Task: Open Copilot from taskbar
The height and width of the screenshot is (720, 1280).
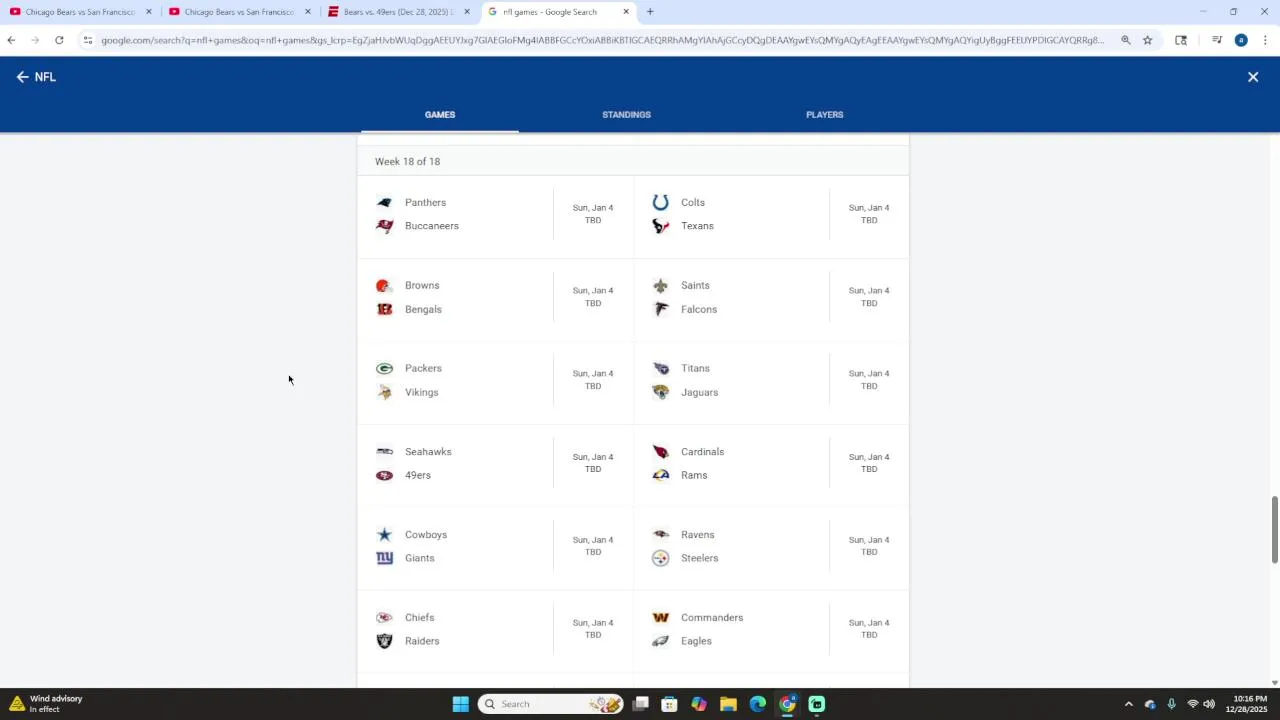Action: (x=698, y=704)
